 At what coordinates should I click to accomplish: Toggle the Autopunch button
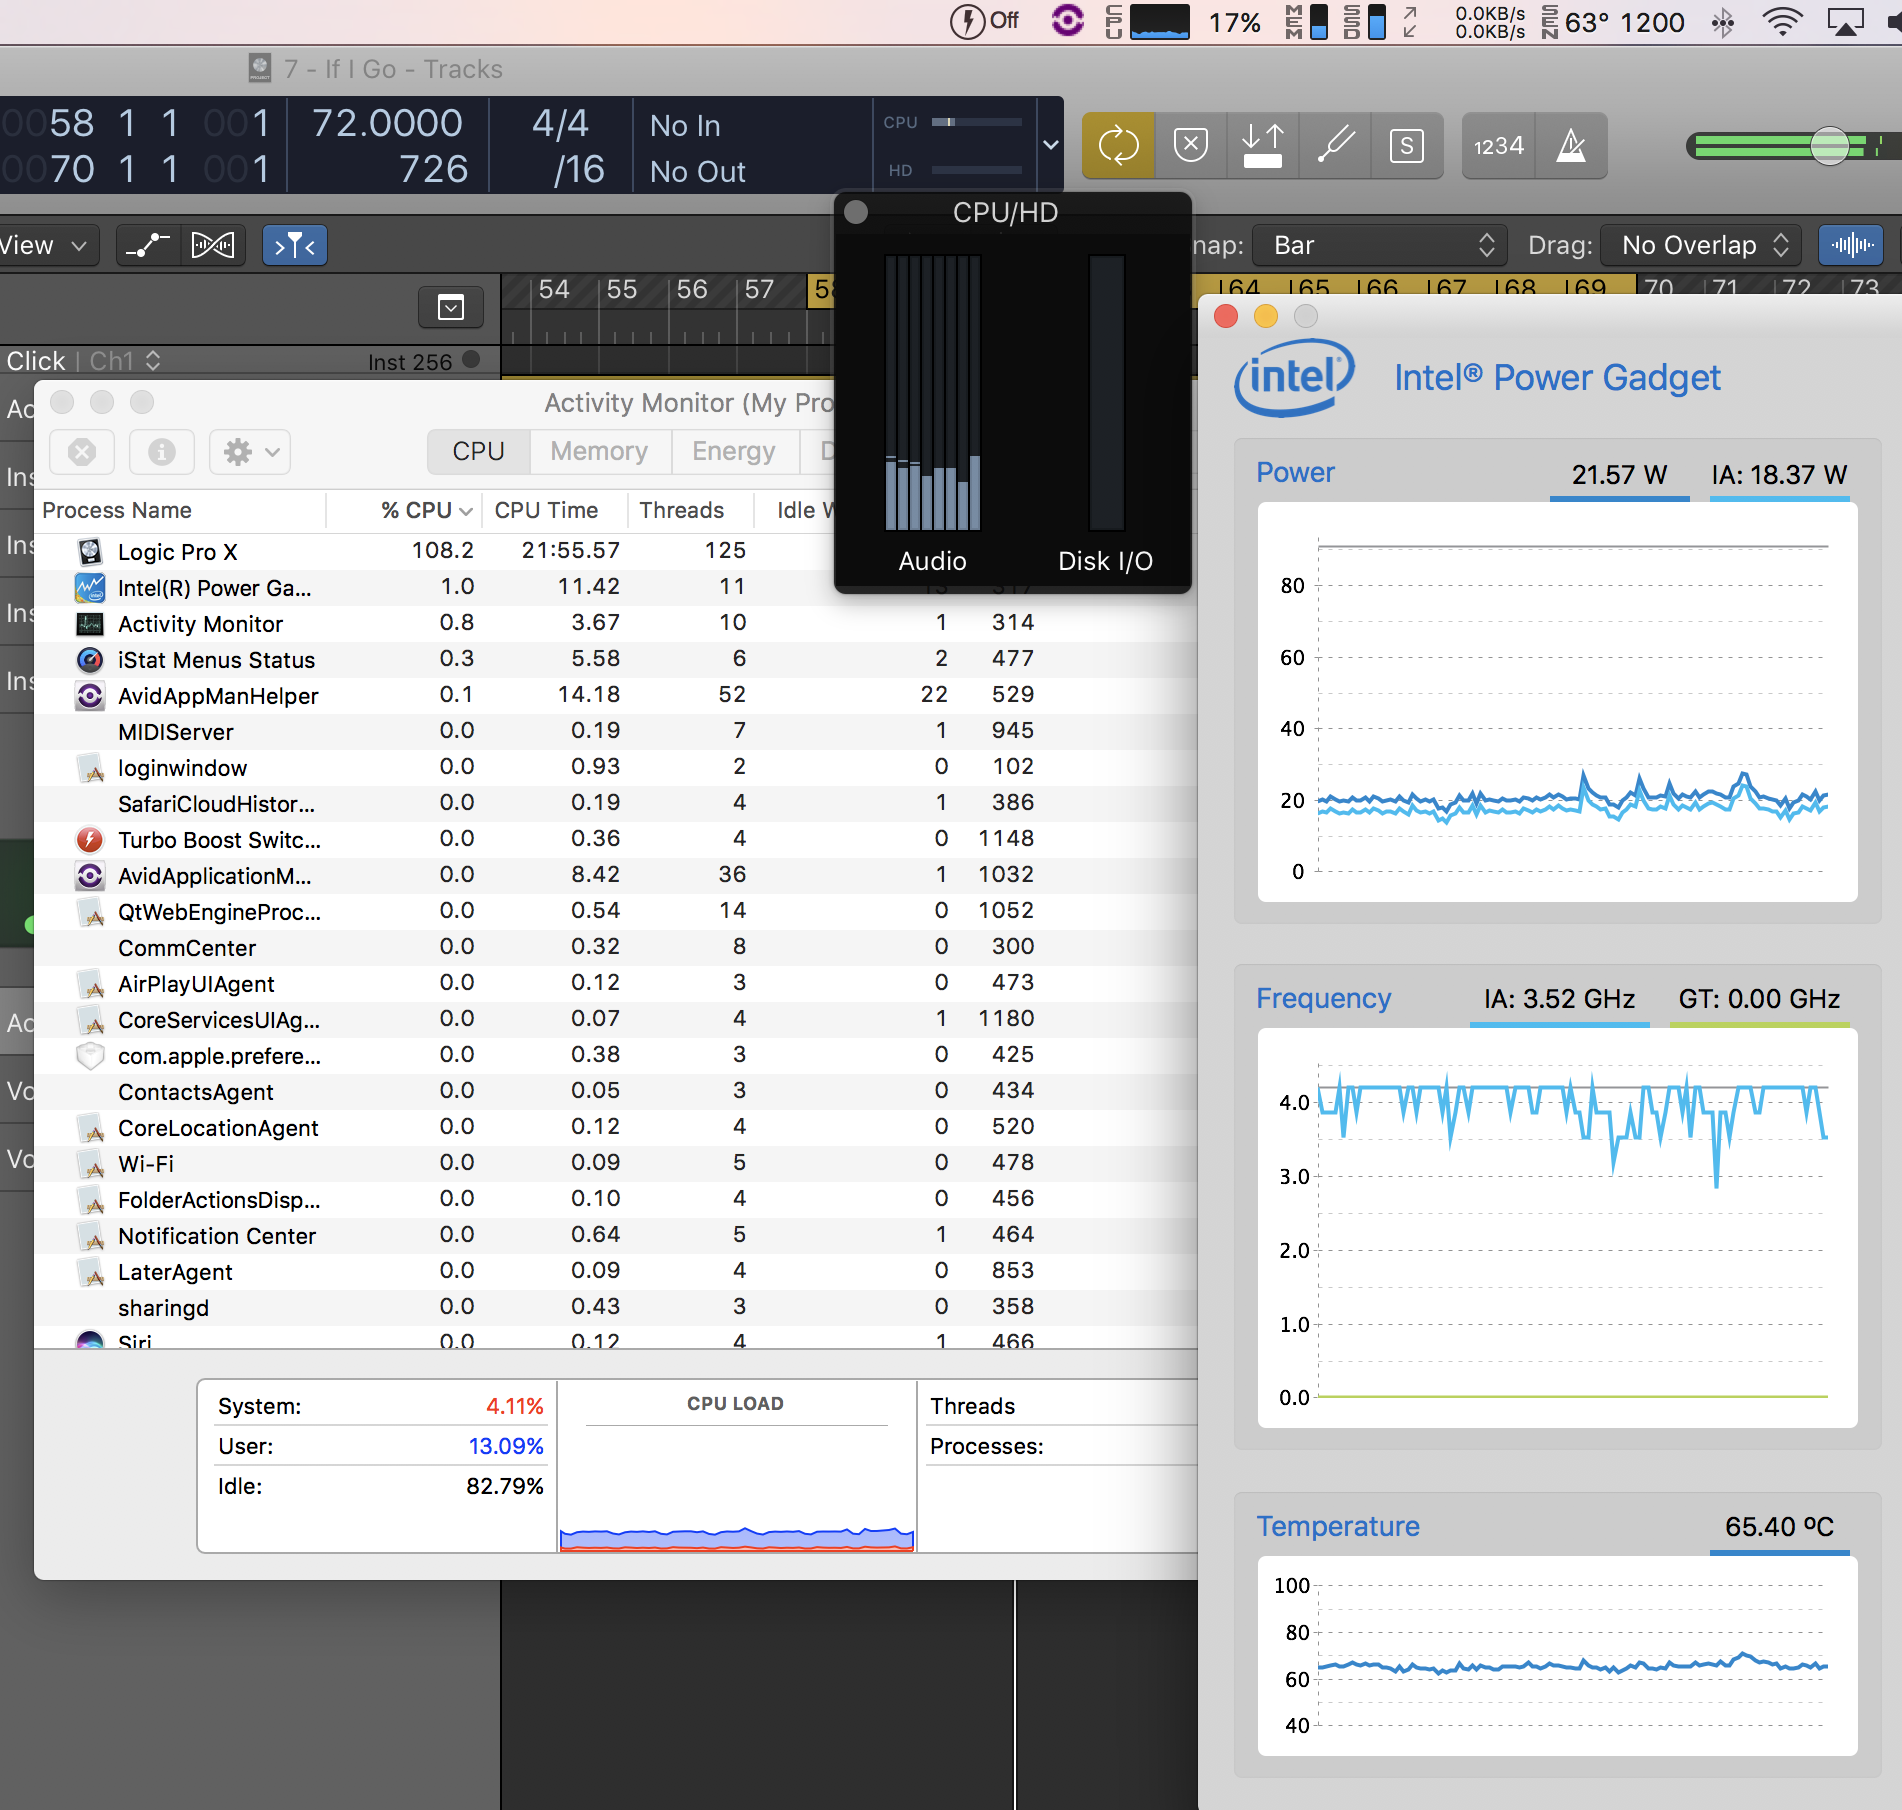click(1262, 146)
